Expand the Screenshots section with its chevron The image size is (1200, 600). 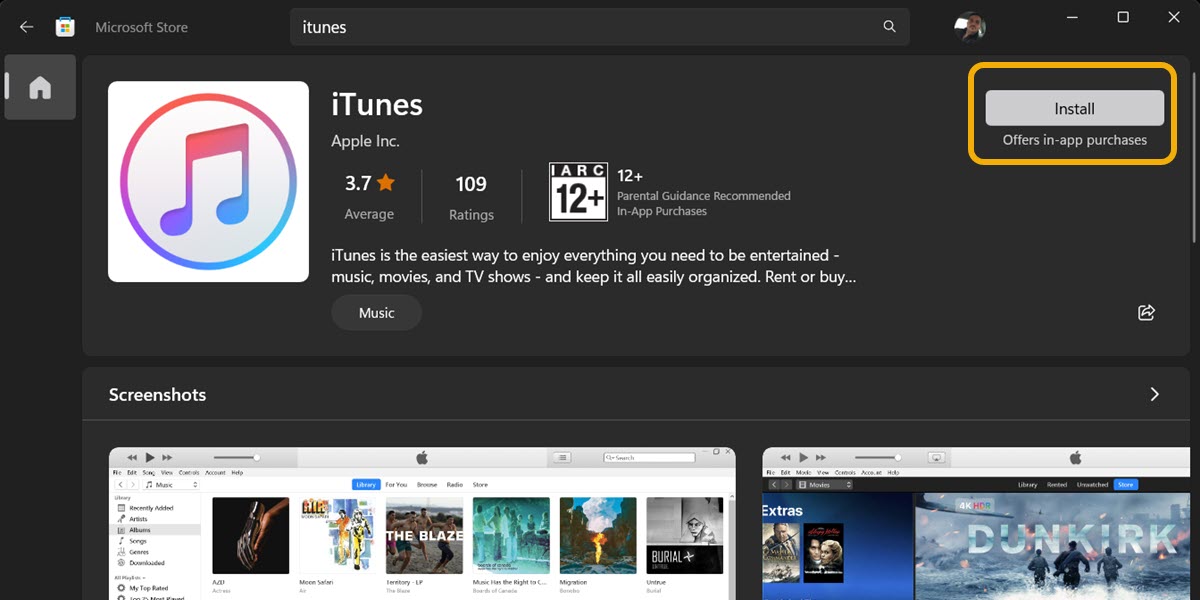click(1154, 394)
